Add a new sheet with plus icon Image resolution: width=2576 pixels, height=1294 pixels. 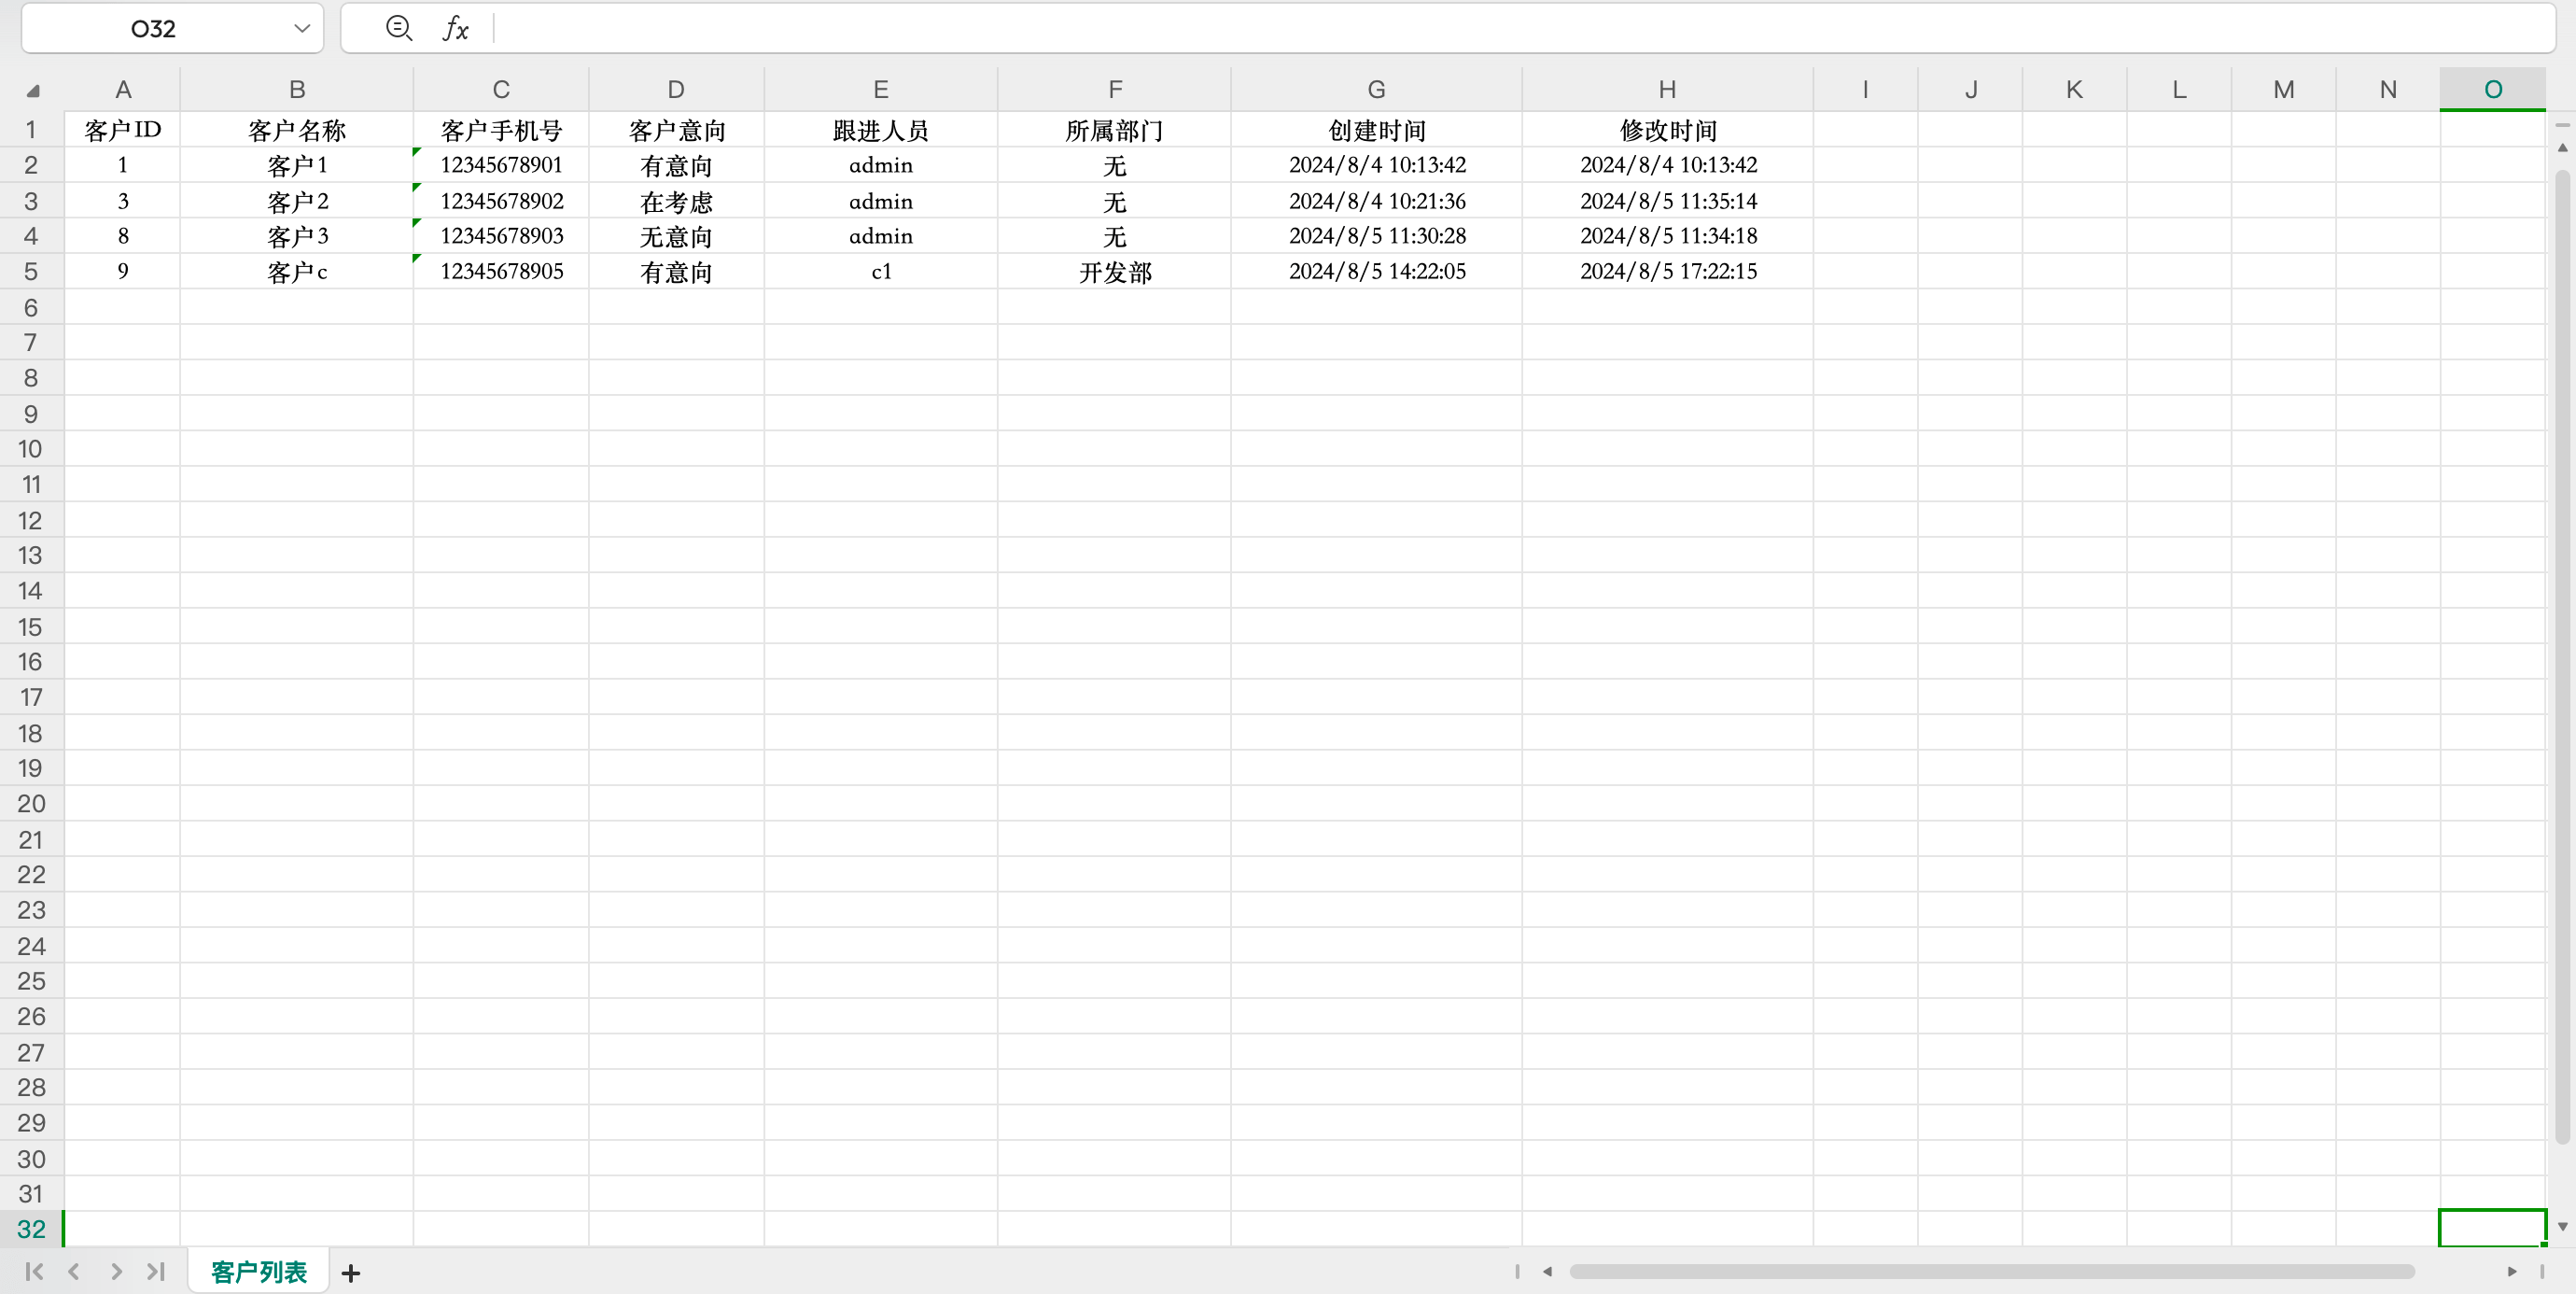(350, 1273)
